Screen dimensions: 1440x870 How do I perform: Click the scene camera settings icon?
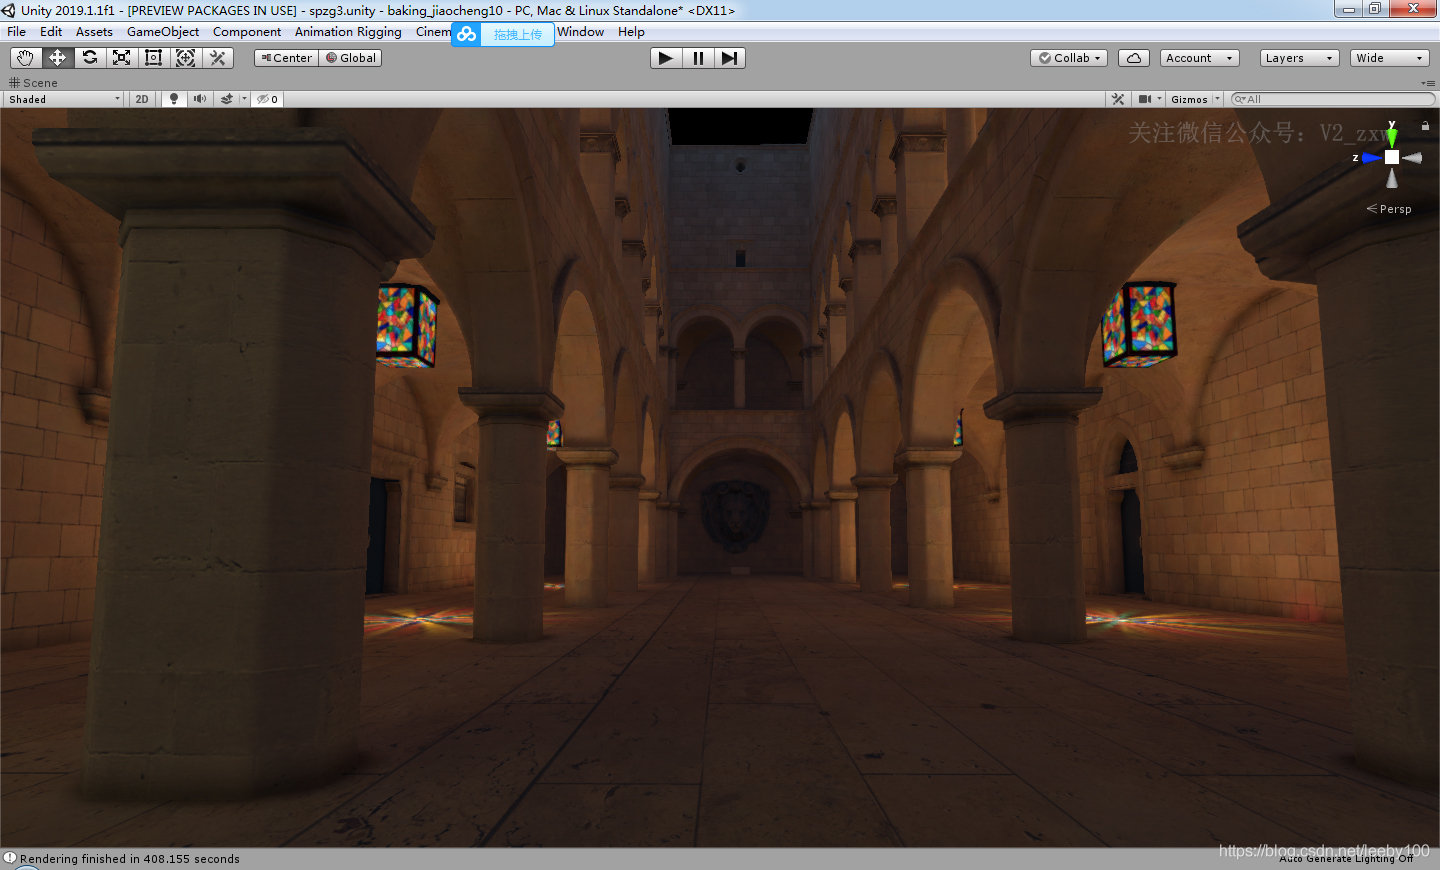[x=1145, y=99]
